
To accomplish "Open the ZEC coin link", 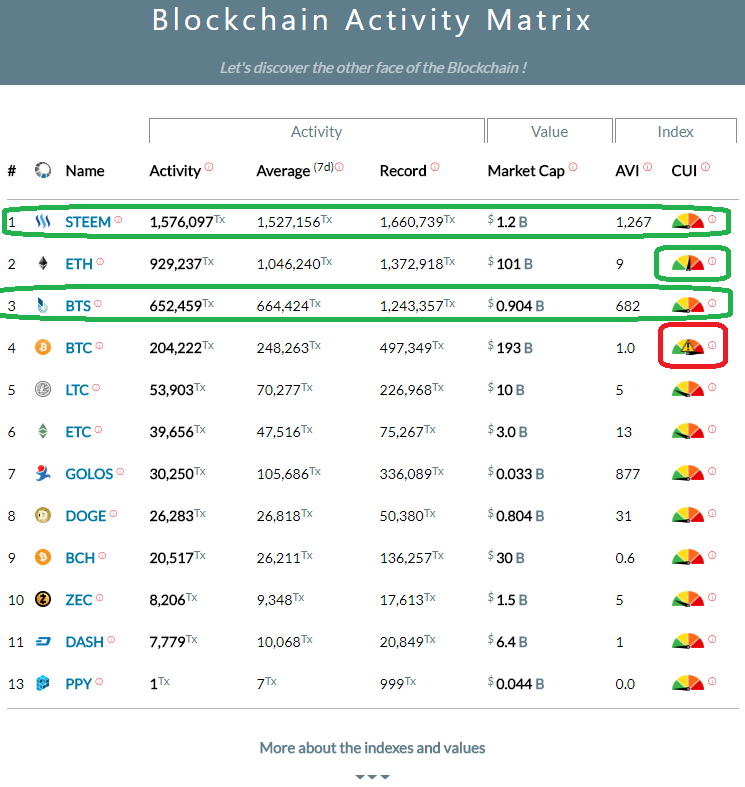I will coord(79,600).
